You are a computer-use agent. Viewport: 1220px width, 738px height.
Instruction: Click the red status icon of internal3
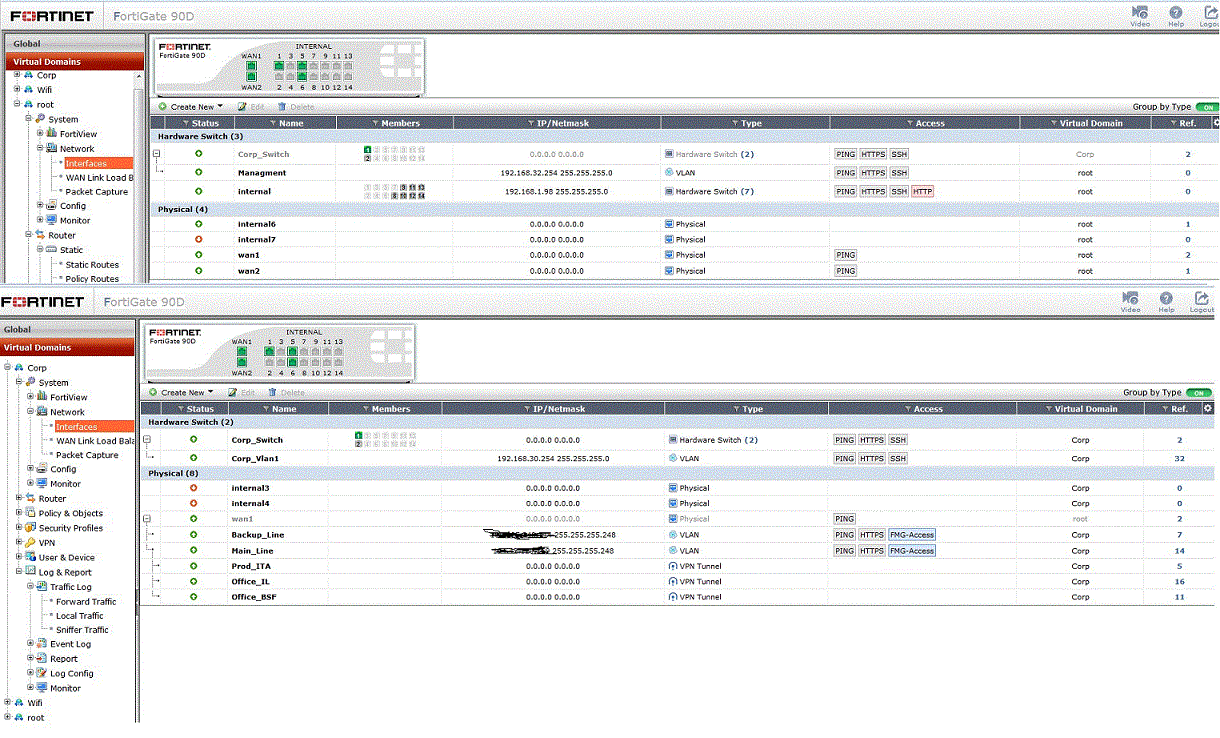[194, 488]
